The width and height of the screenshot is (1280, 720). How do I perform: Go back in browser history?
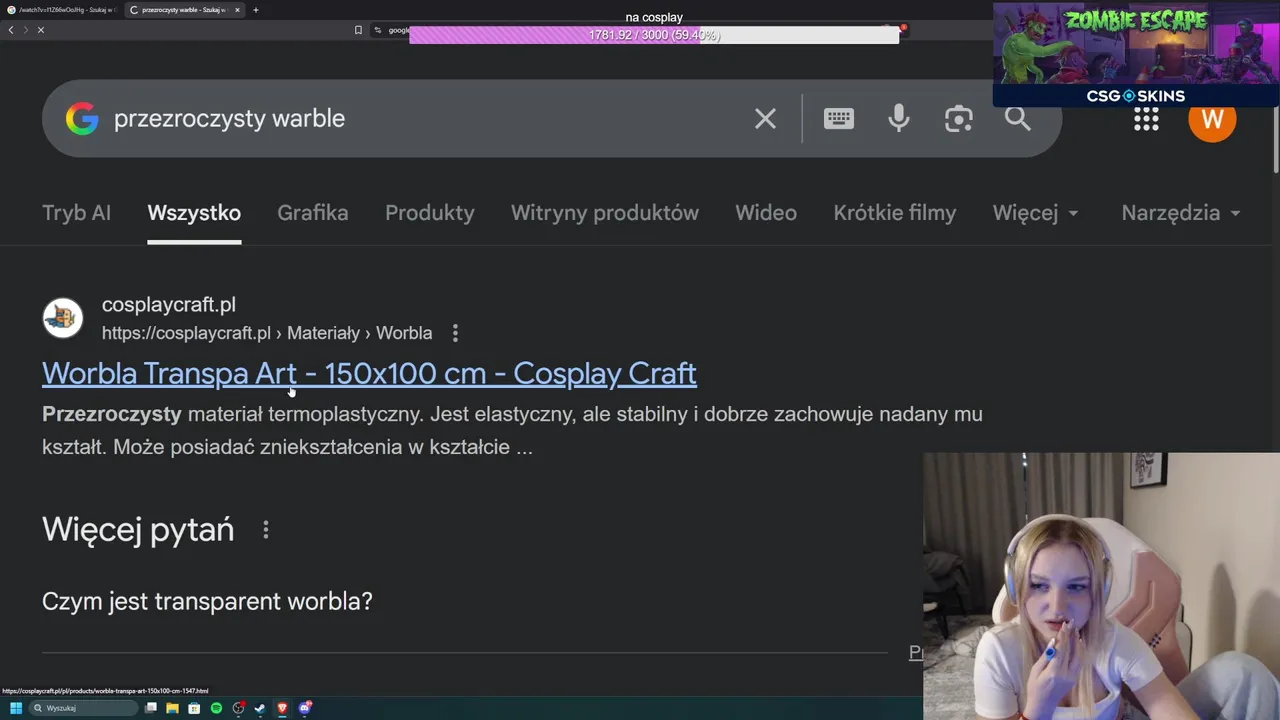tap(11, 30)
